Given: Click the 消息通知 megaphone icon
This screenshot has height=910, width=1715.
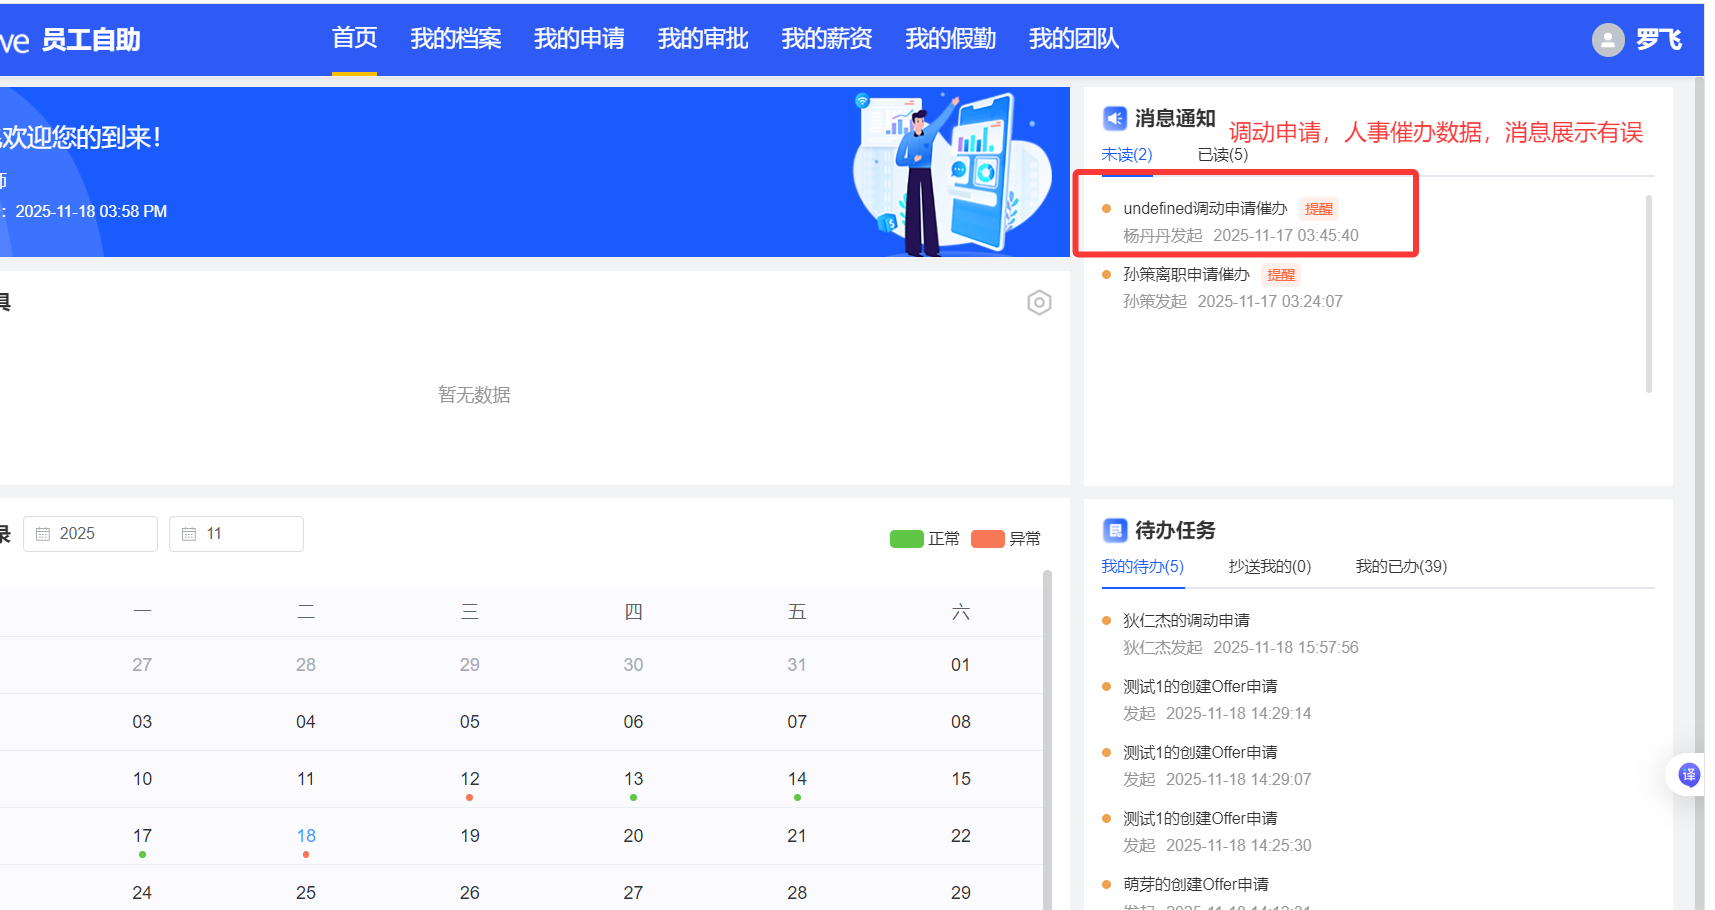Looking at the screenshot, I should pos(1114,119).
